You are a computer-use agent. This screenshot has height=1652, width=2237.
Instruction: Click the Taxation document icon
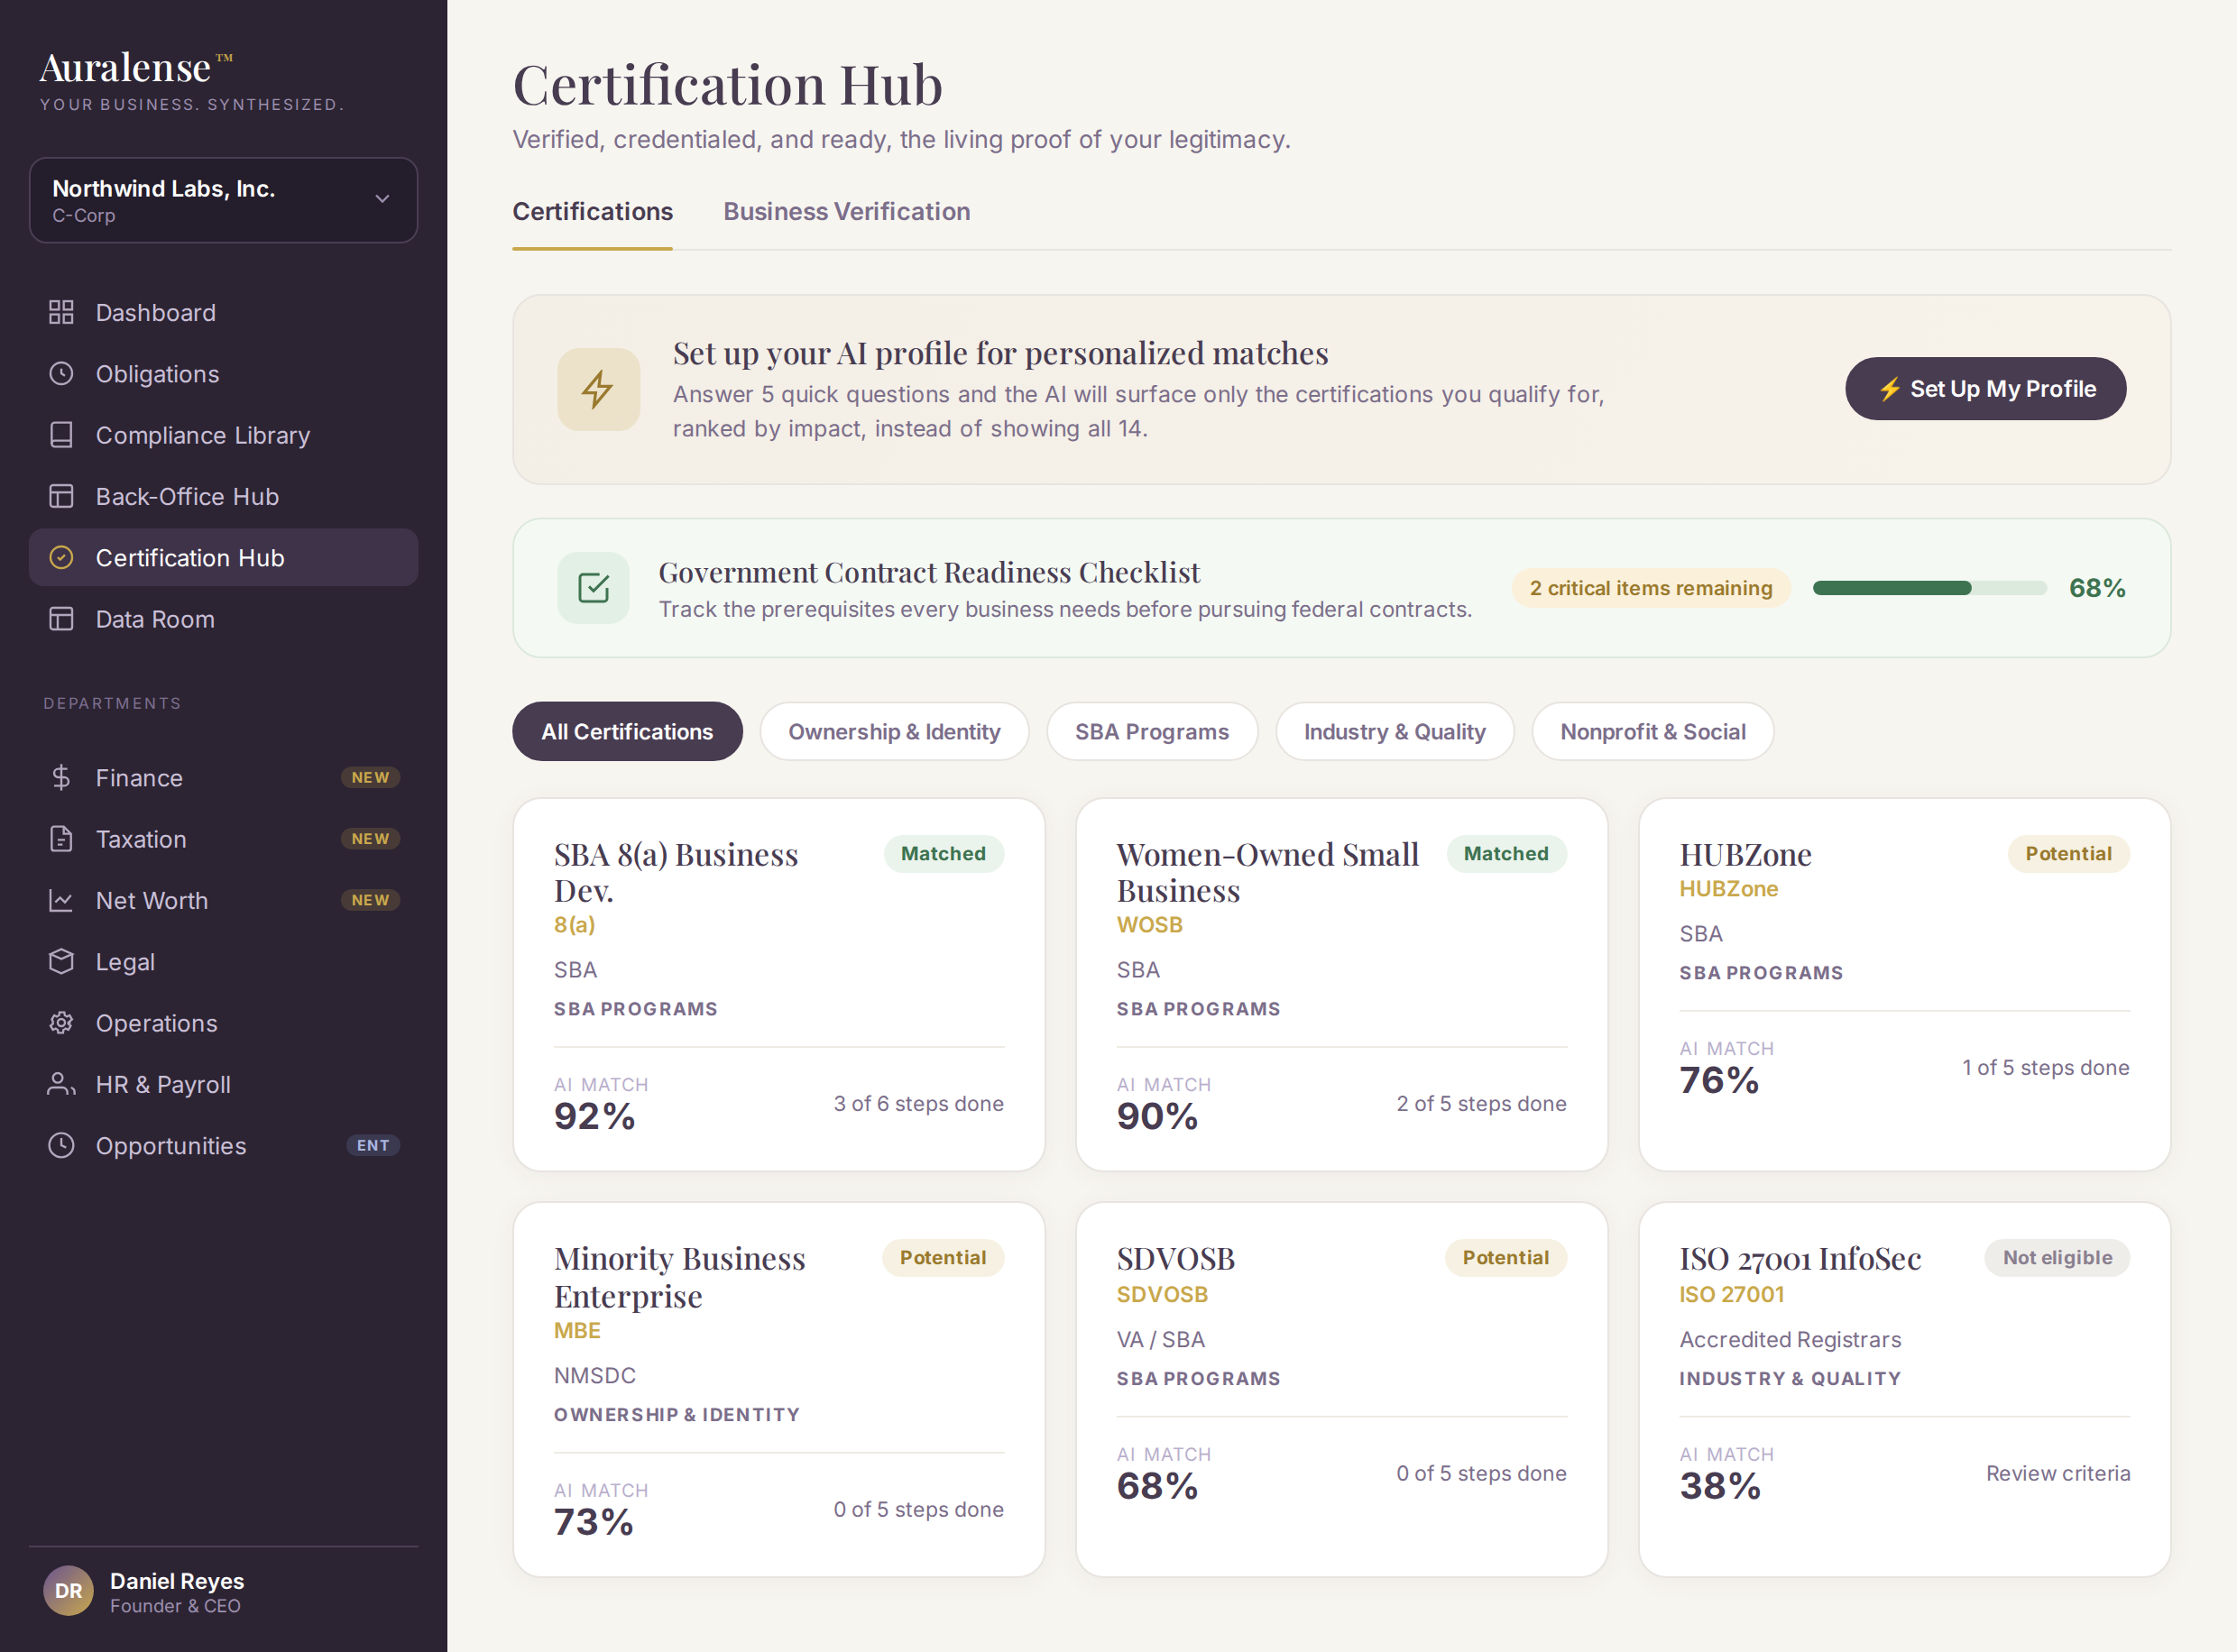(x=61, y=839)
